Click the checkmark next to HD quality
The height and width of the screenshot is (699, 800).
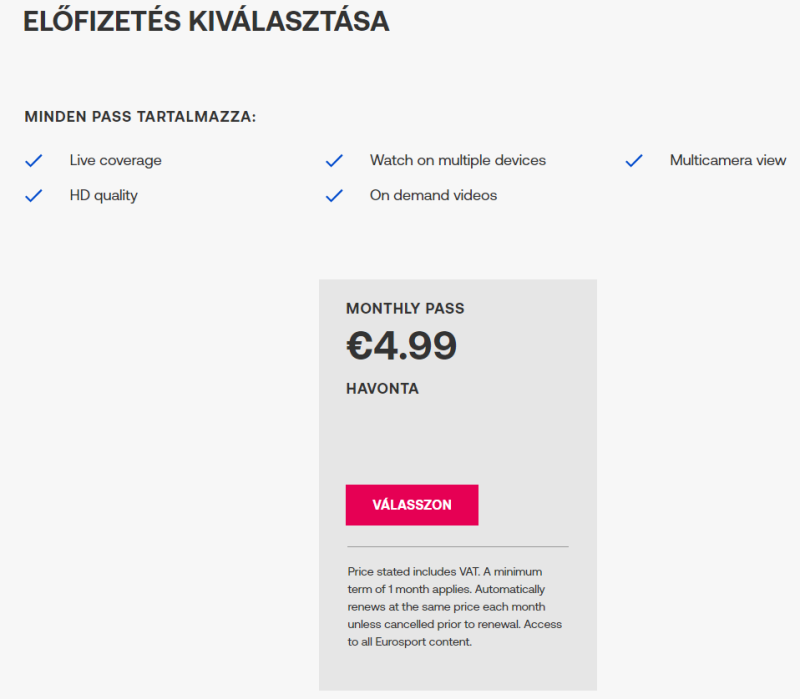tap(34, 196)
